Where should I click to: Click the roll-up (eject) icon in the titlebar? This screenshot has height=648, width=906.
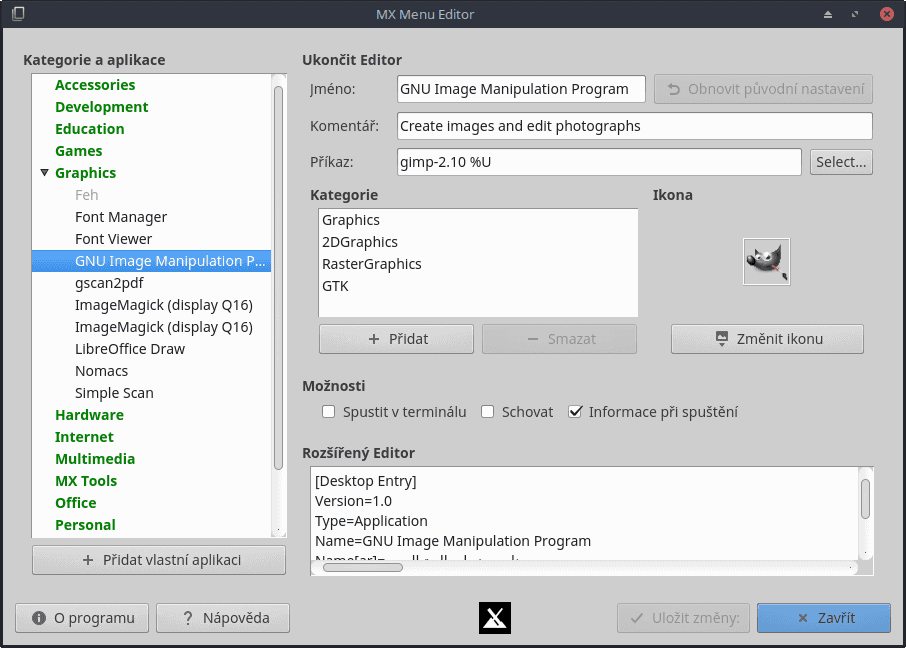pos(826,14)
